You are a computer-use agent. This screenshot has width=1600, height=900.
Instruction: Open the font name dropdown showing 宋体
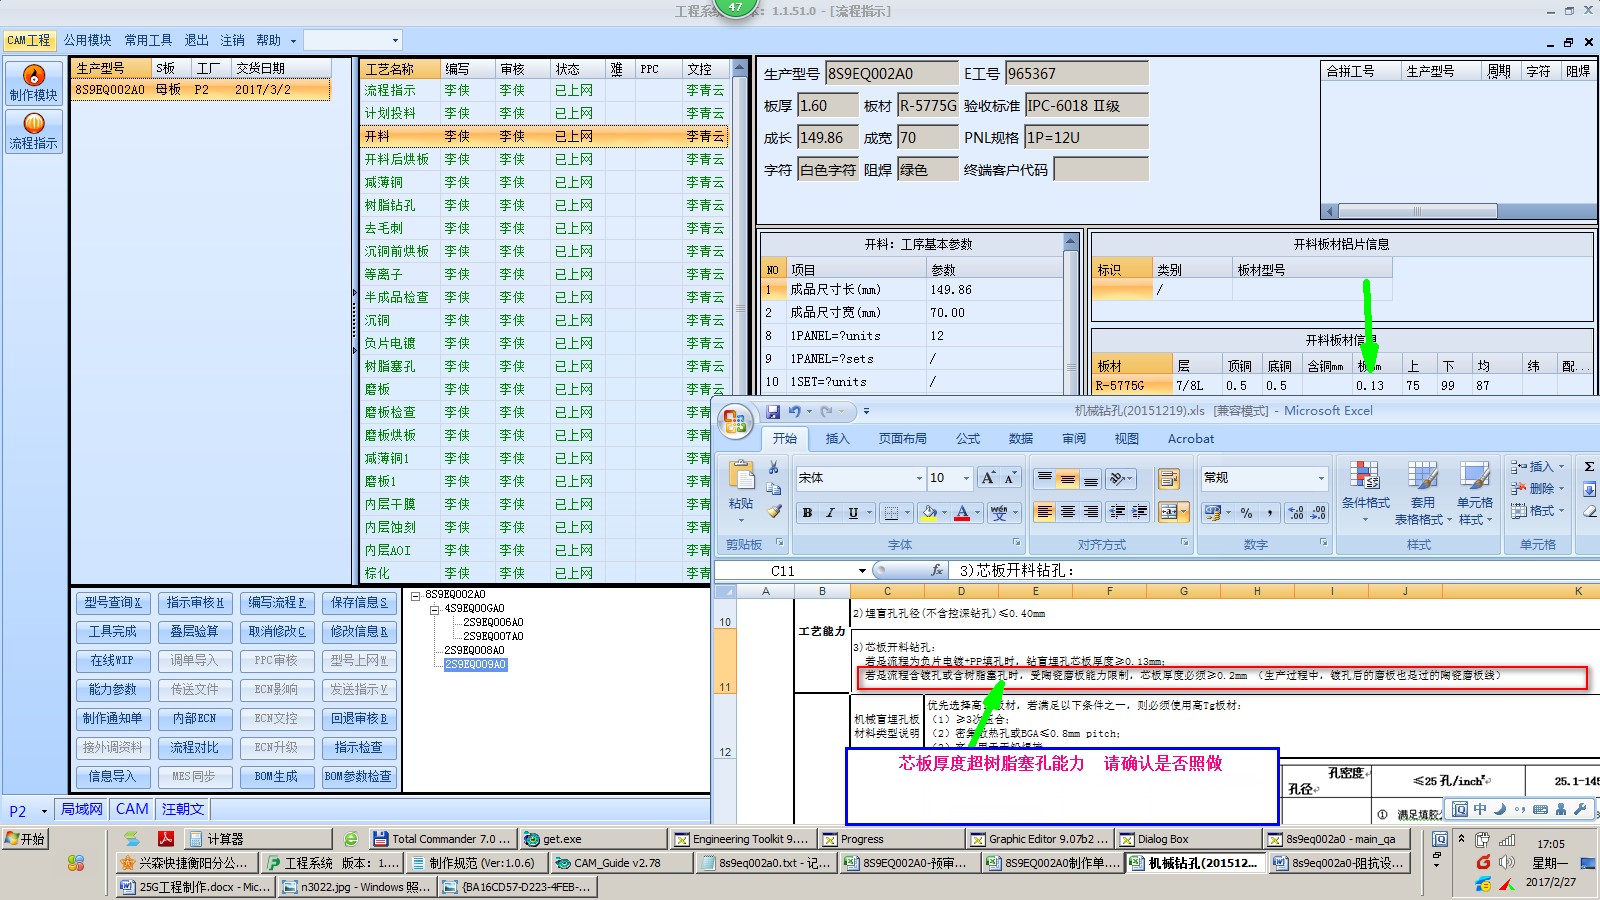[919, 478]
